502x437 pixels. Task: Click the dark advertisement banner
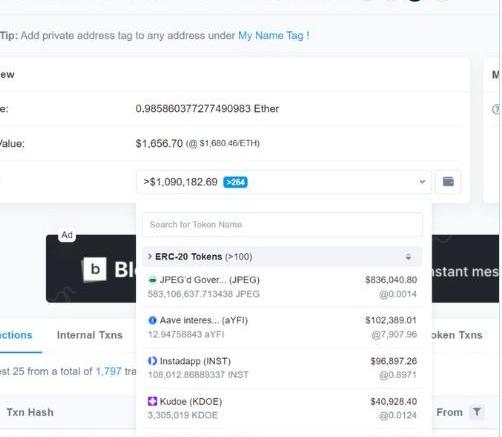coord(91,269)
